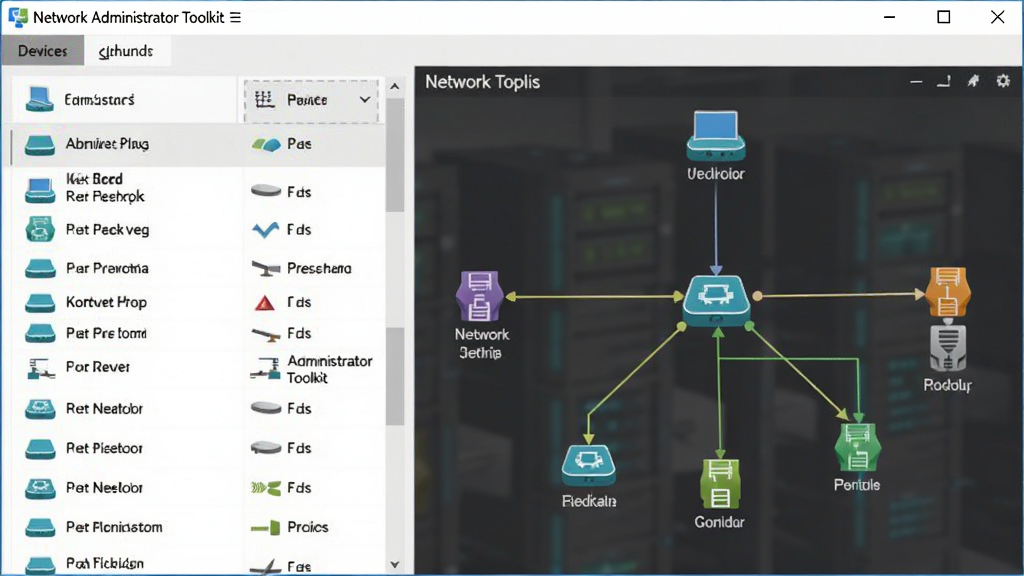This screenshot has height=576, width=1024.
Task: Select the Pet Peck veg text
Action: [107, 230]
